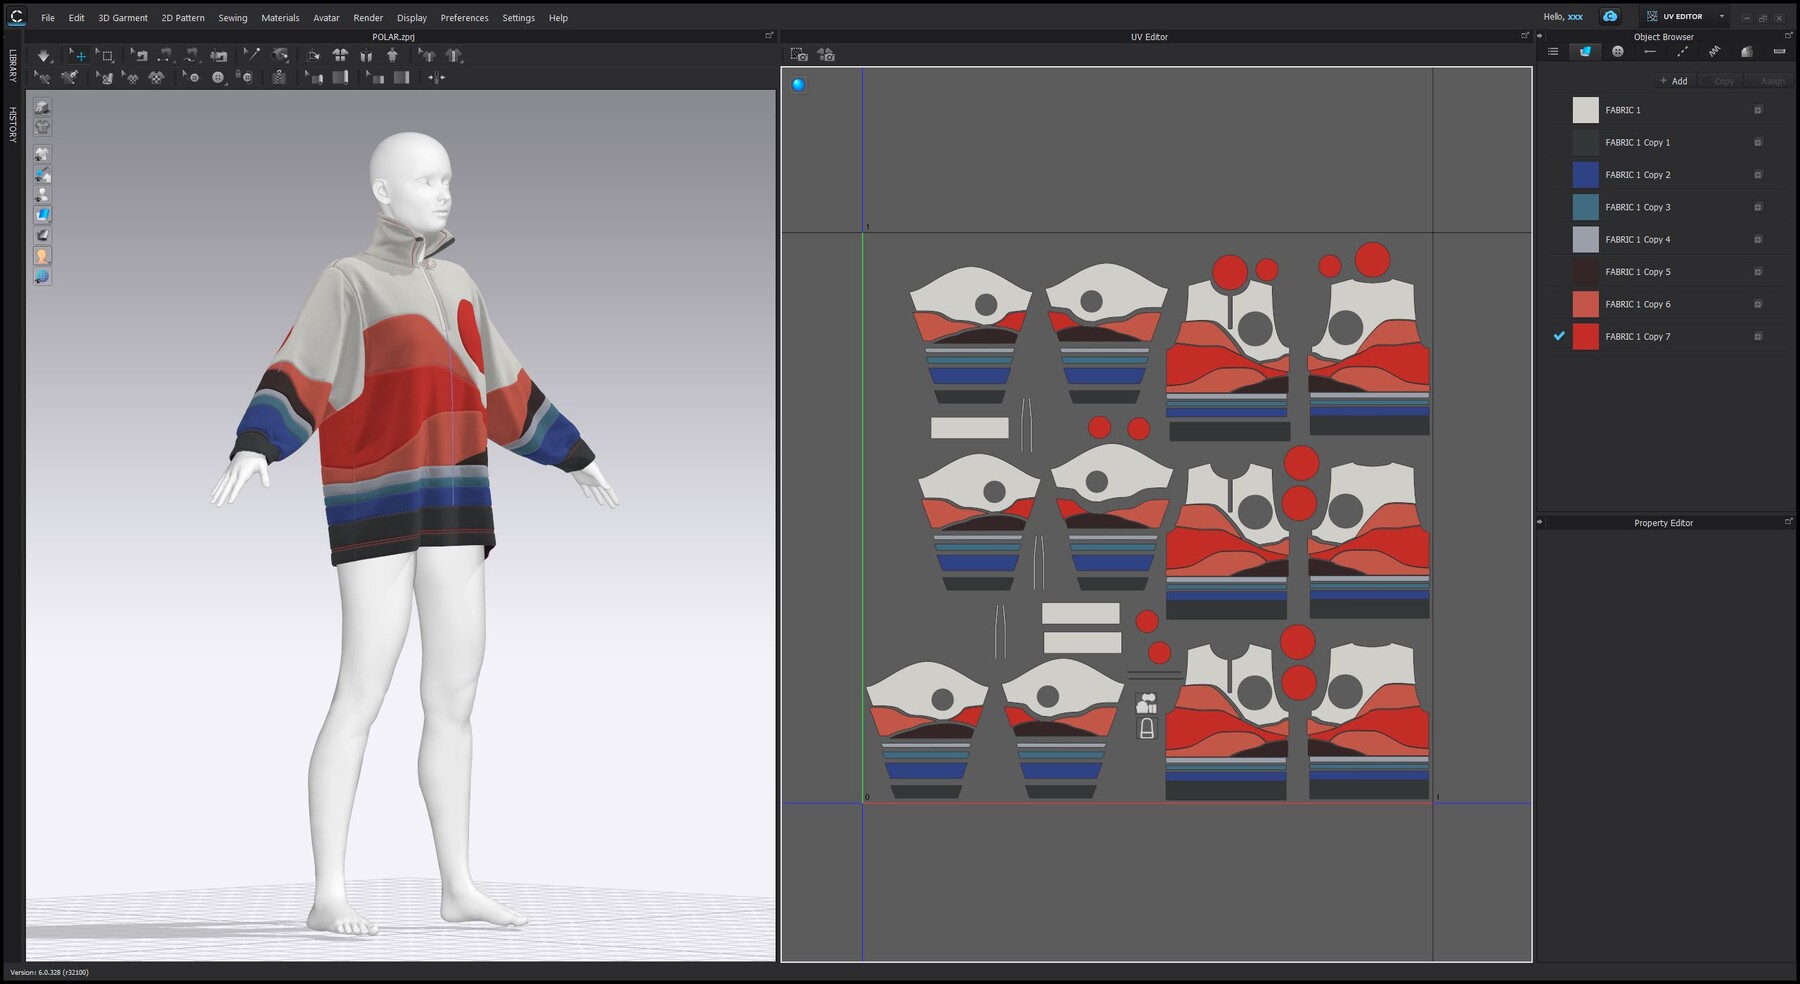
Task: Enable the scene list view in Object Browser
Action: 1554,50
